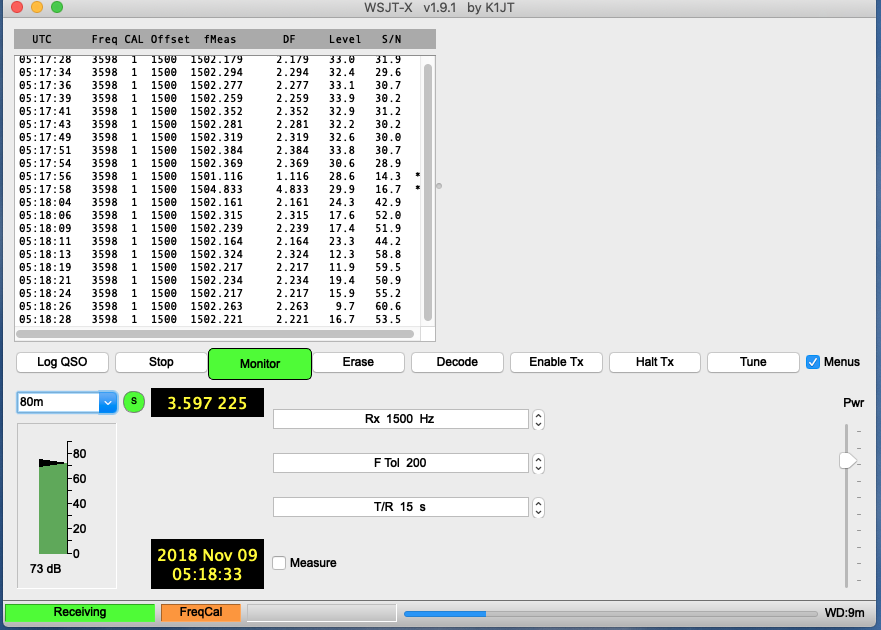Click the Decode button
This screenshot has height=630, width=881.
click(x=457, y=362)
